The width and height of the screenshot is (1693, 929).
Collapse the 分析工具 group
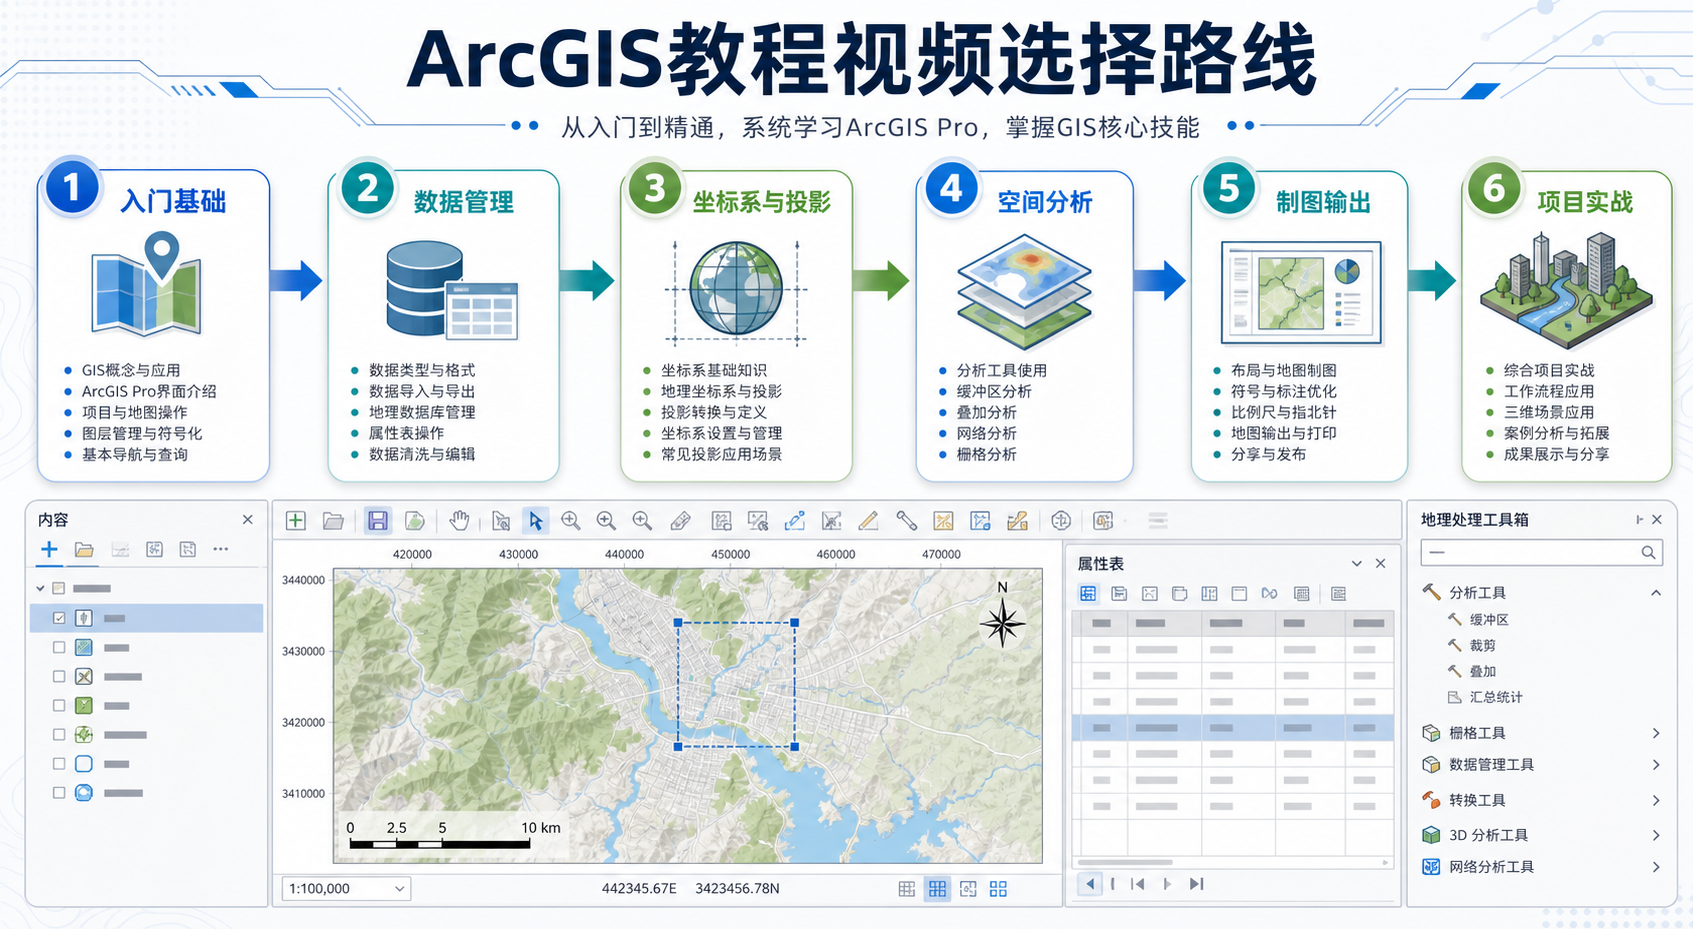1656,593
